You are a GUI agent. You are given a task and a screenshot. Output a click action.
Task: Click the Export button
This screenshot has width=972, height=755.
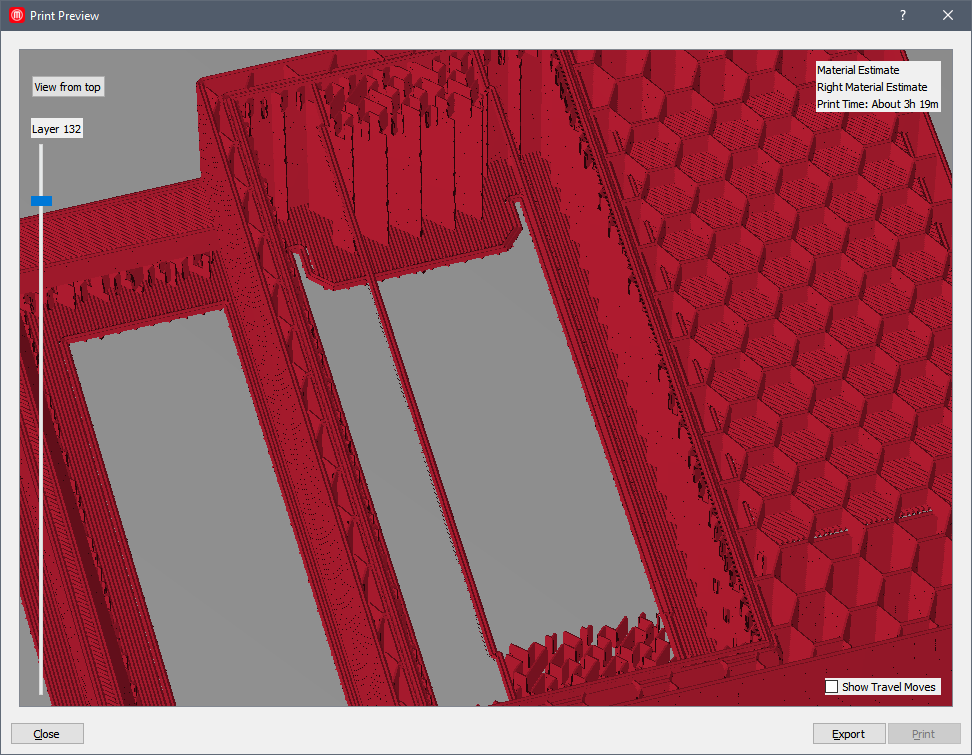848,734
